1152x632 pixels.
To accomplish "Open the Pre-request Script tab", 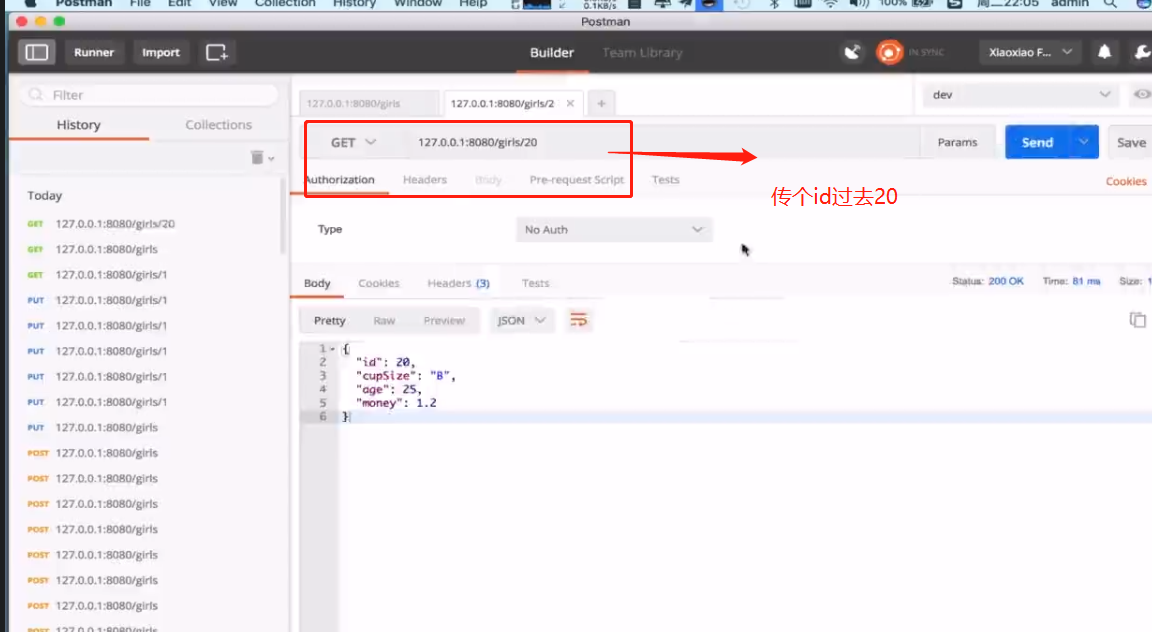I will 577,179.
